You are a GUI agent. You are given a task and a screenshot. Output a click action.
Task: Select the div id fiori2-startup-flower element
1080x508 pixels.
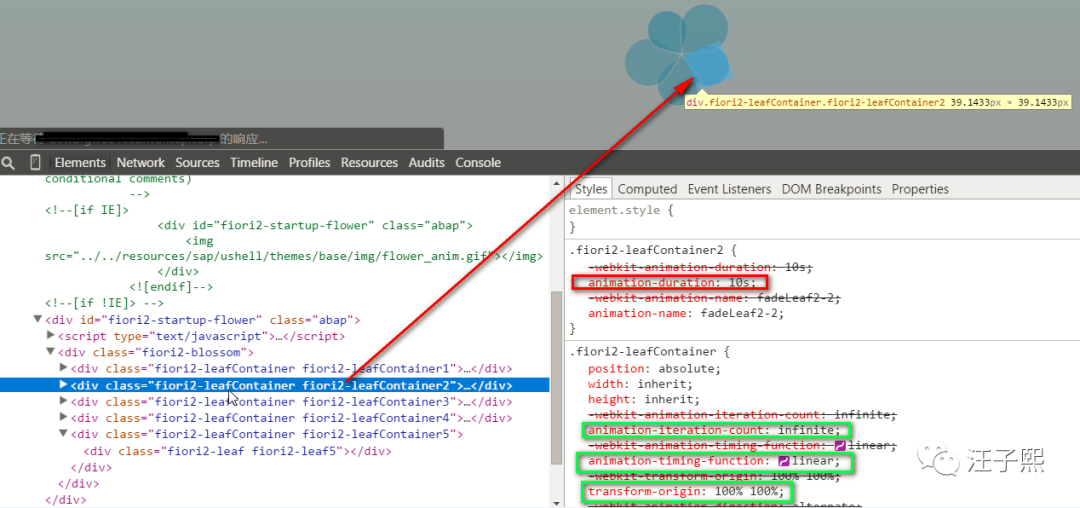202,319
